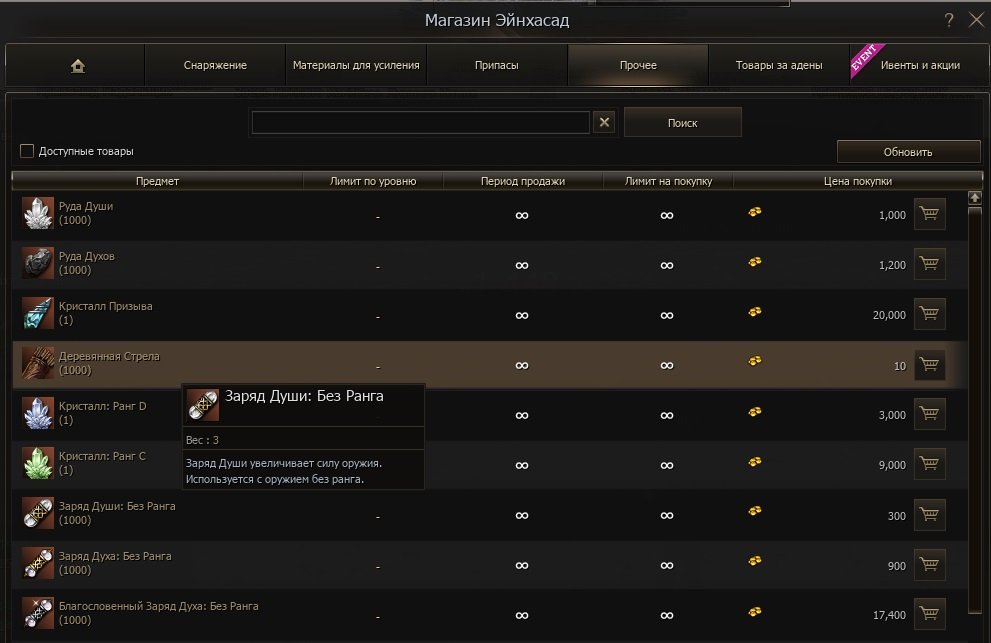
Task: Add Благословенный Заряд Духа to cart
Action: (930, 615)
